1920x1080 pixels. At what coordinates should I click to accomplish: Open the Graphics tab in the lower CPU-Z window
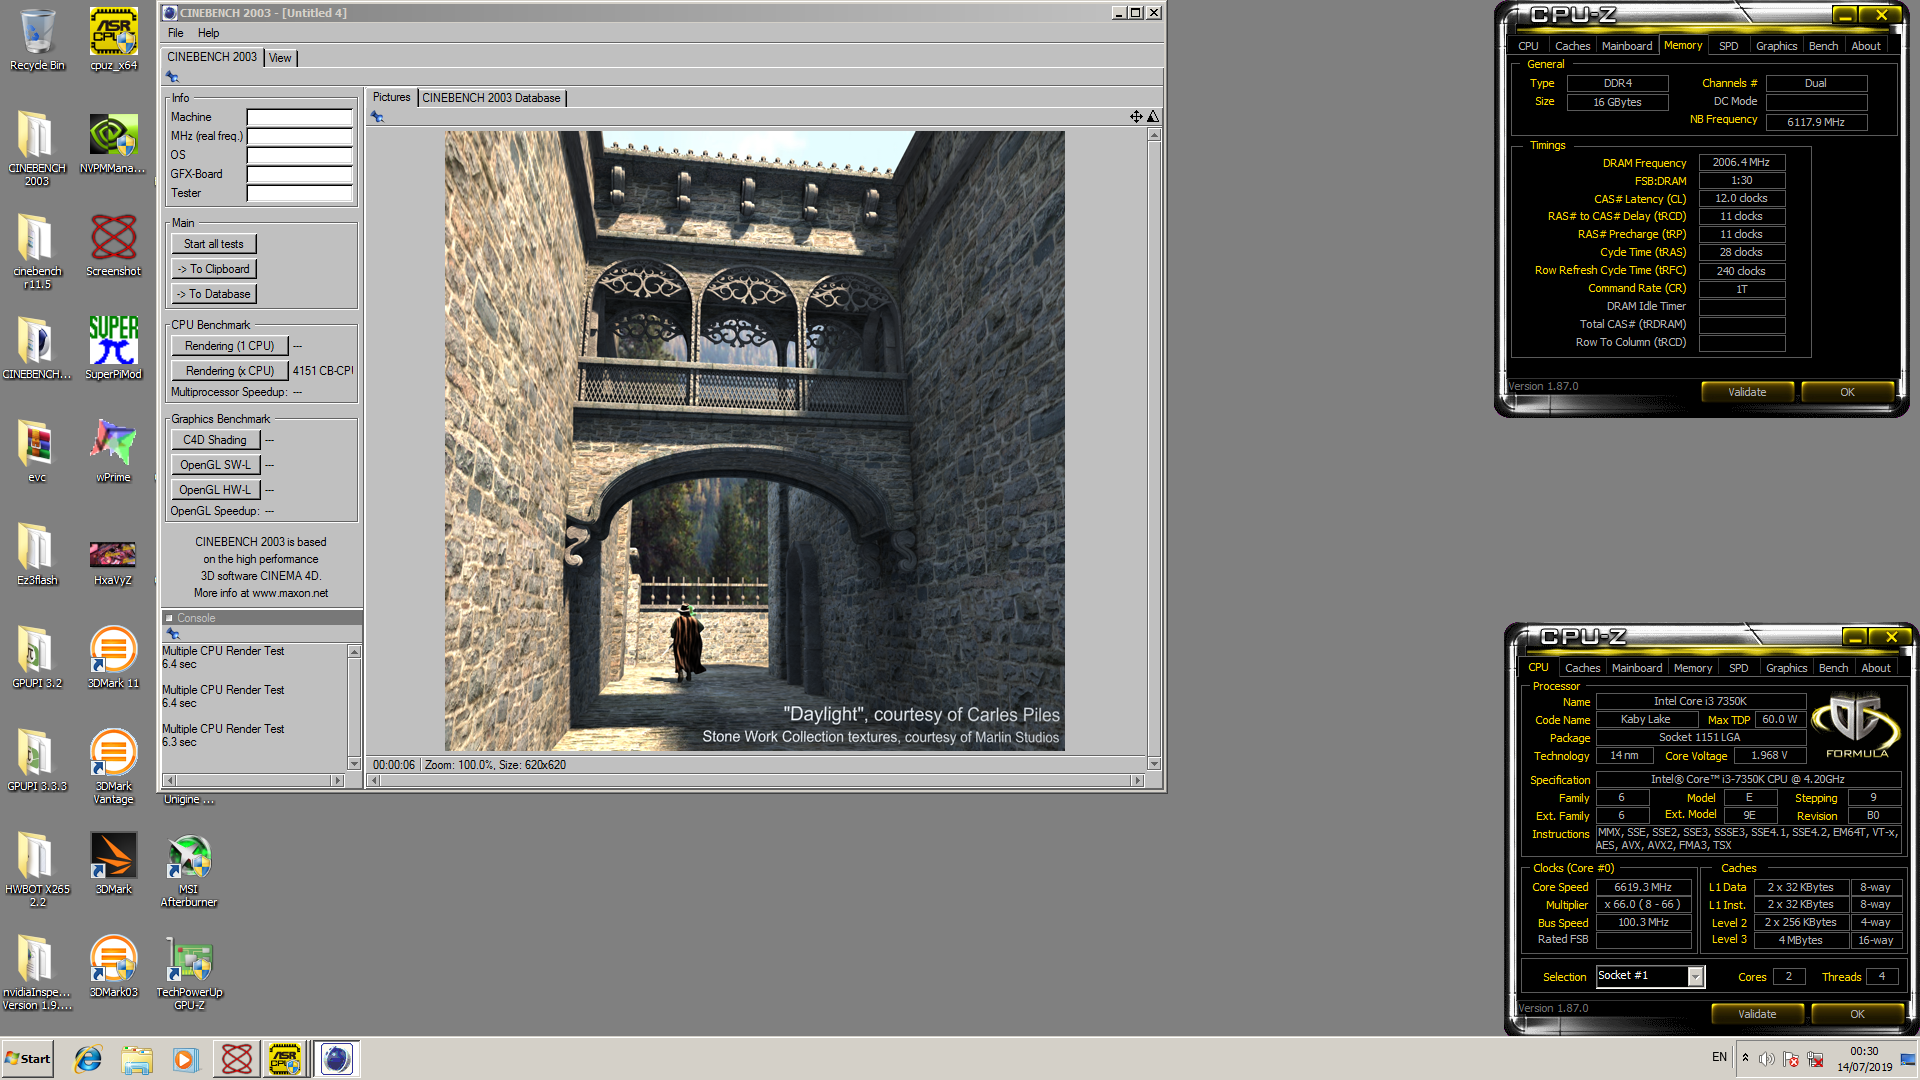(x=1786, y=668)
